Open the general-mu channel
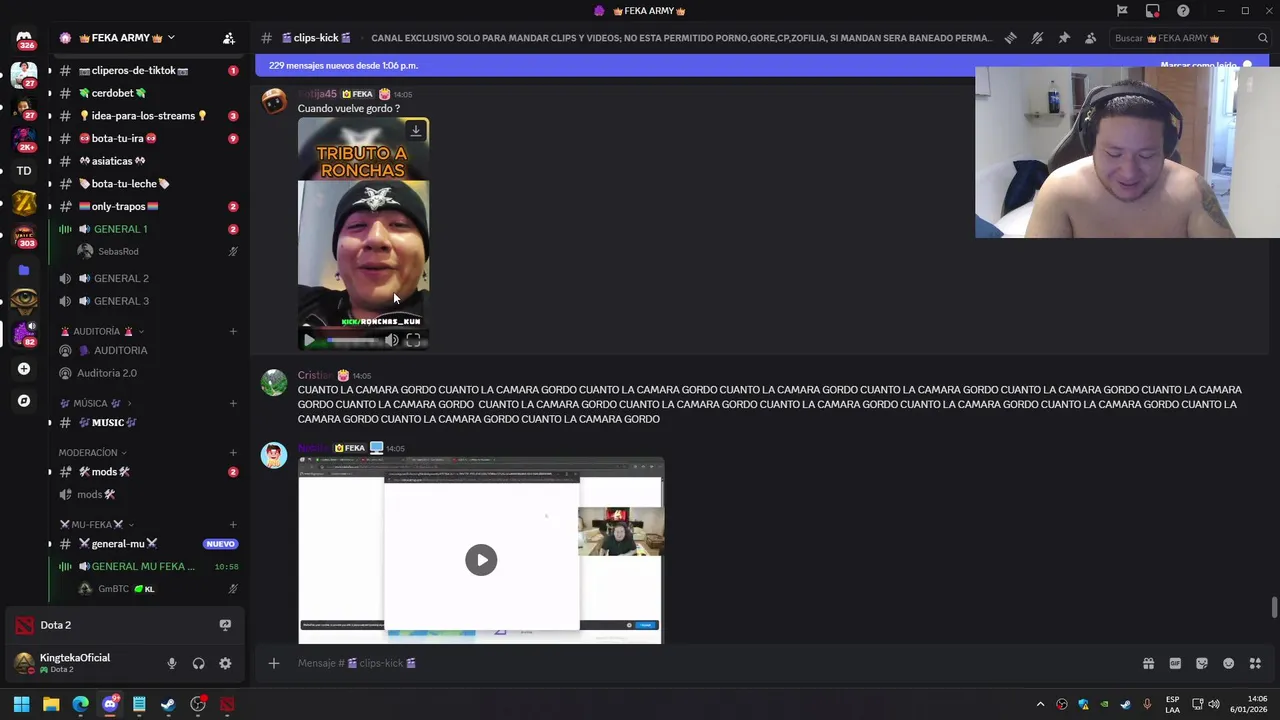 [148, 544]
